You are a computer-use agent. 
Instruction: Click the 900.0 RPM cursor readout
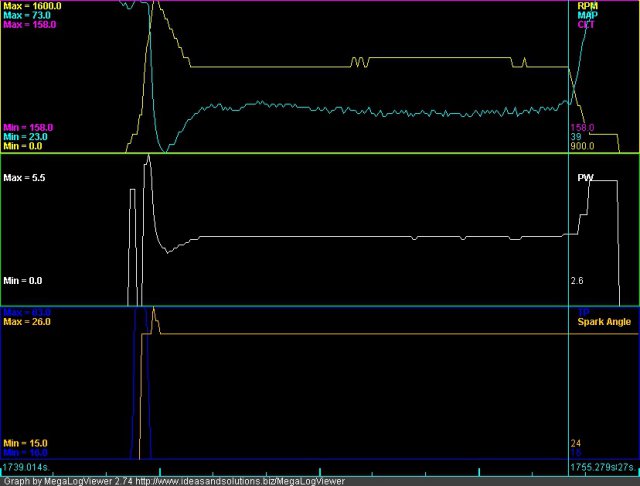point(581,145)
